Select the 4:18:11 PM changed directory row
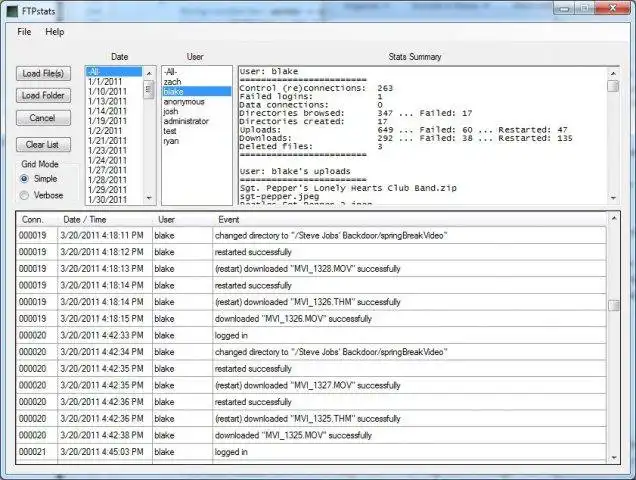The width and height of the screenshot is (636, 480). (312, 235)
